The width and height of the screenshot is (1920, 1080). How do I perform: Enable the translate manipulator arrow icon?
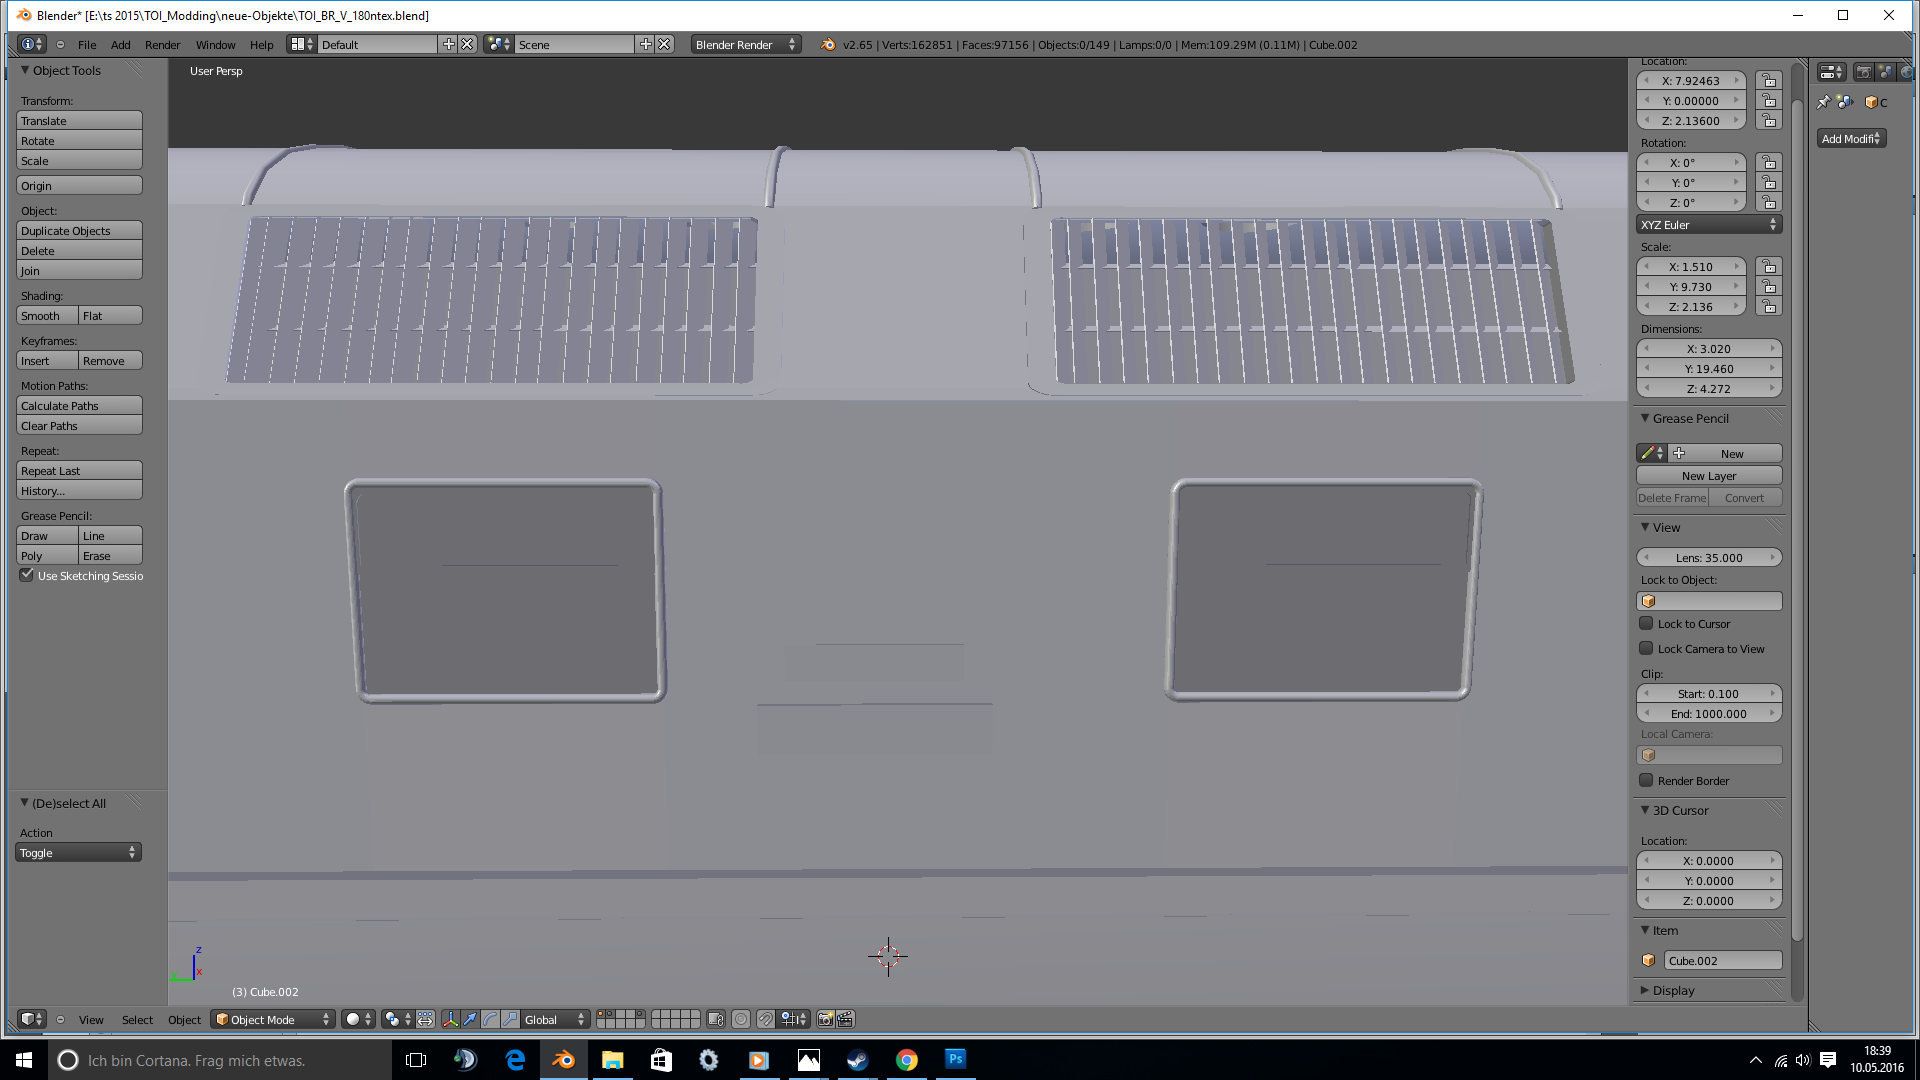470,1019
